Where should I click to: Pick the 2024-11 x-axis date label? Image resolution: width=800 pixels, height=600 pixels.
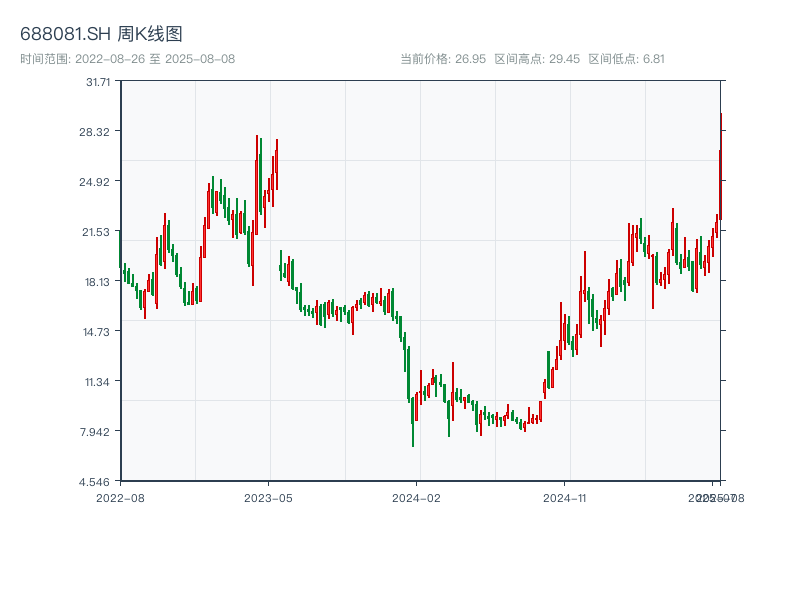566,497
